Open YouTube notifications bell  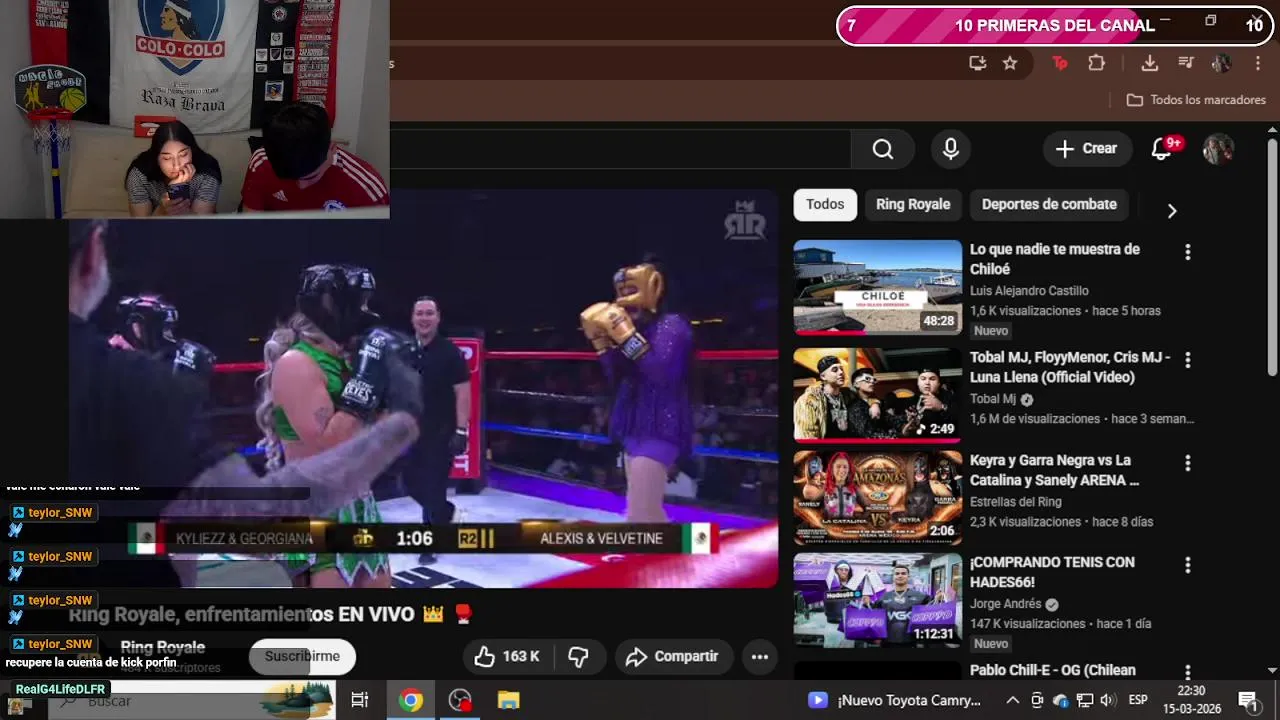click(x=1161, y=149)
